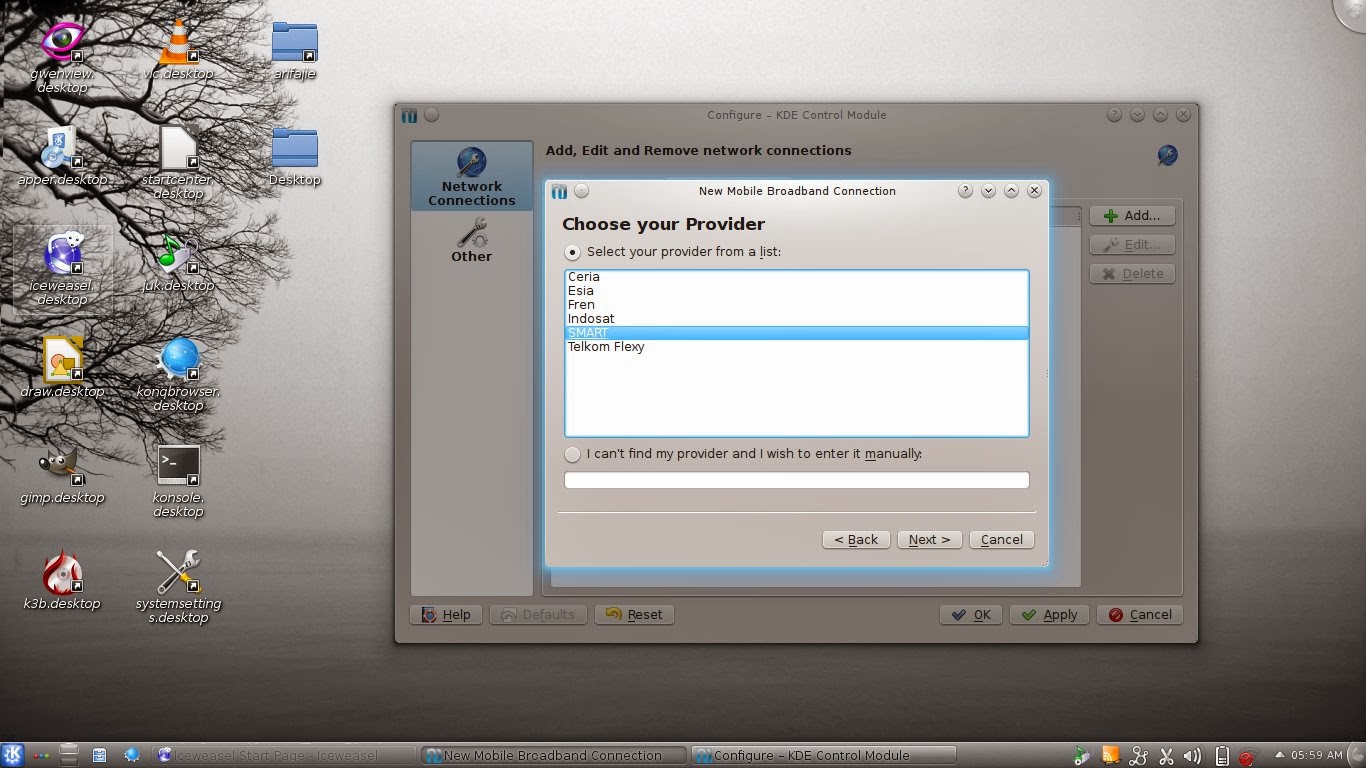Switch to the Configure – KDE Control Module taskbar entry
This screenshot has height=768, width=1366.
coord(823,755)
